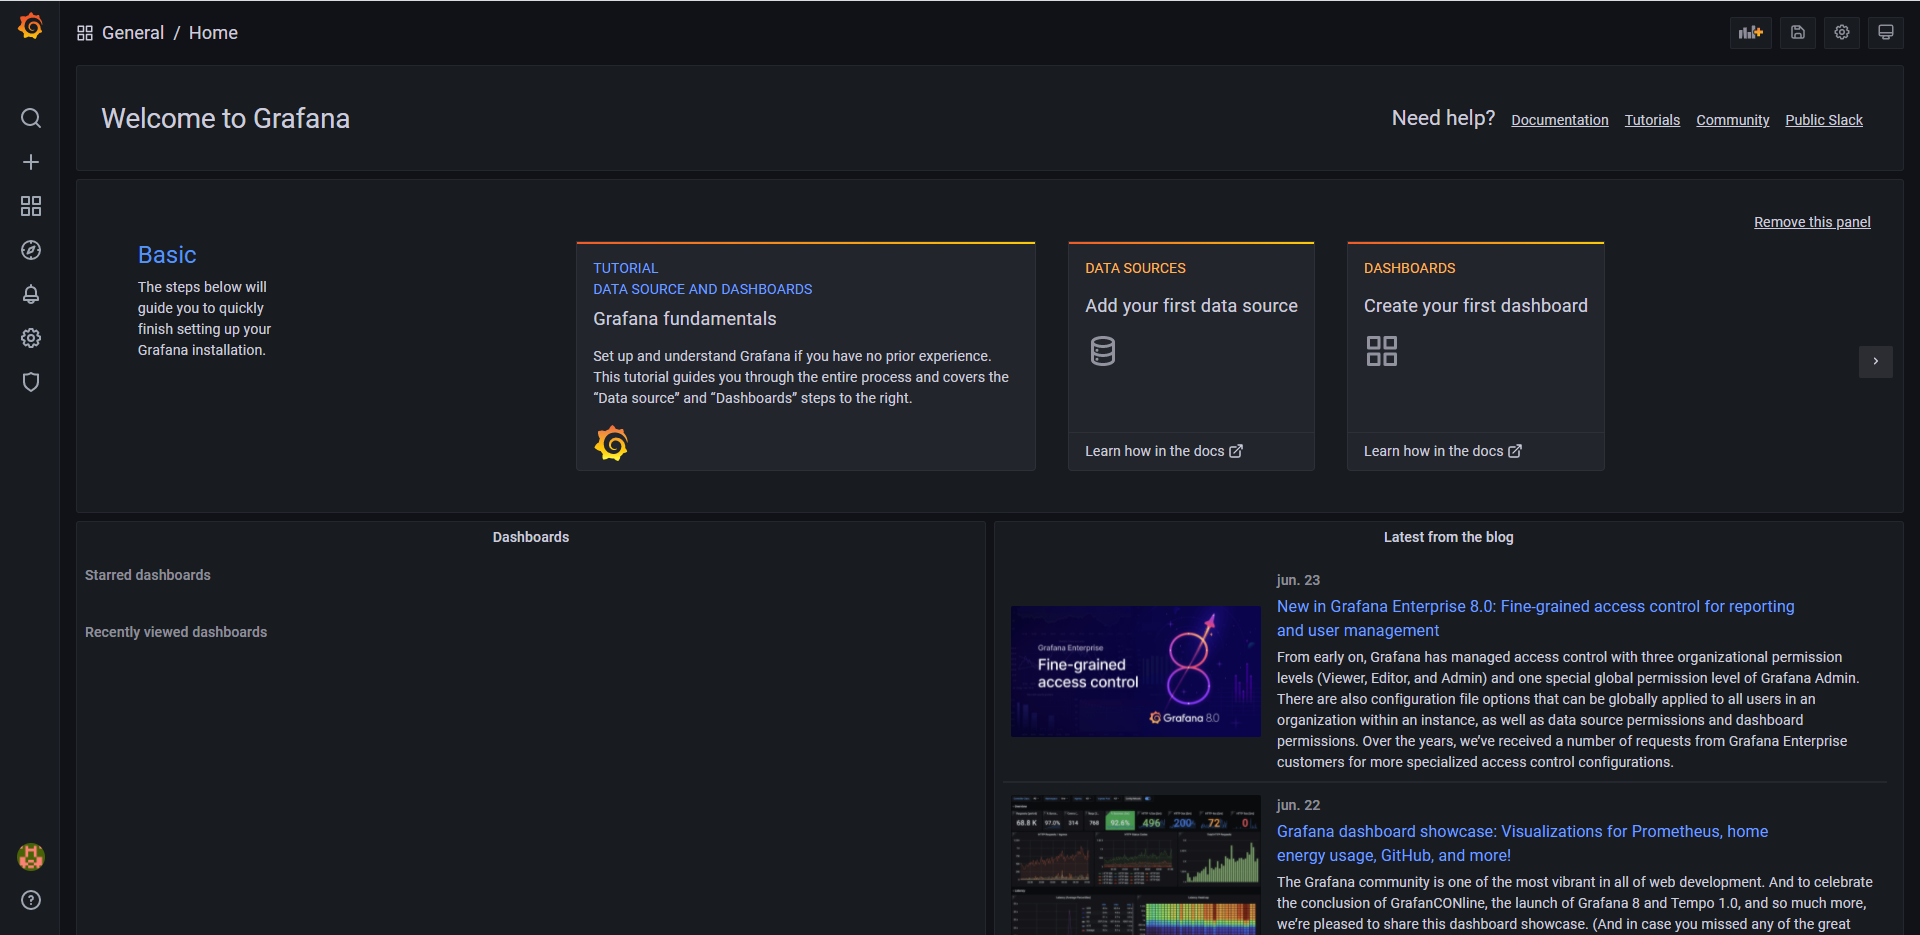Click the Home breadcrumb
This screenshot has height=935, width=1920.
(x=213, y=33)
